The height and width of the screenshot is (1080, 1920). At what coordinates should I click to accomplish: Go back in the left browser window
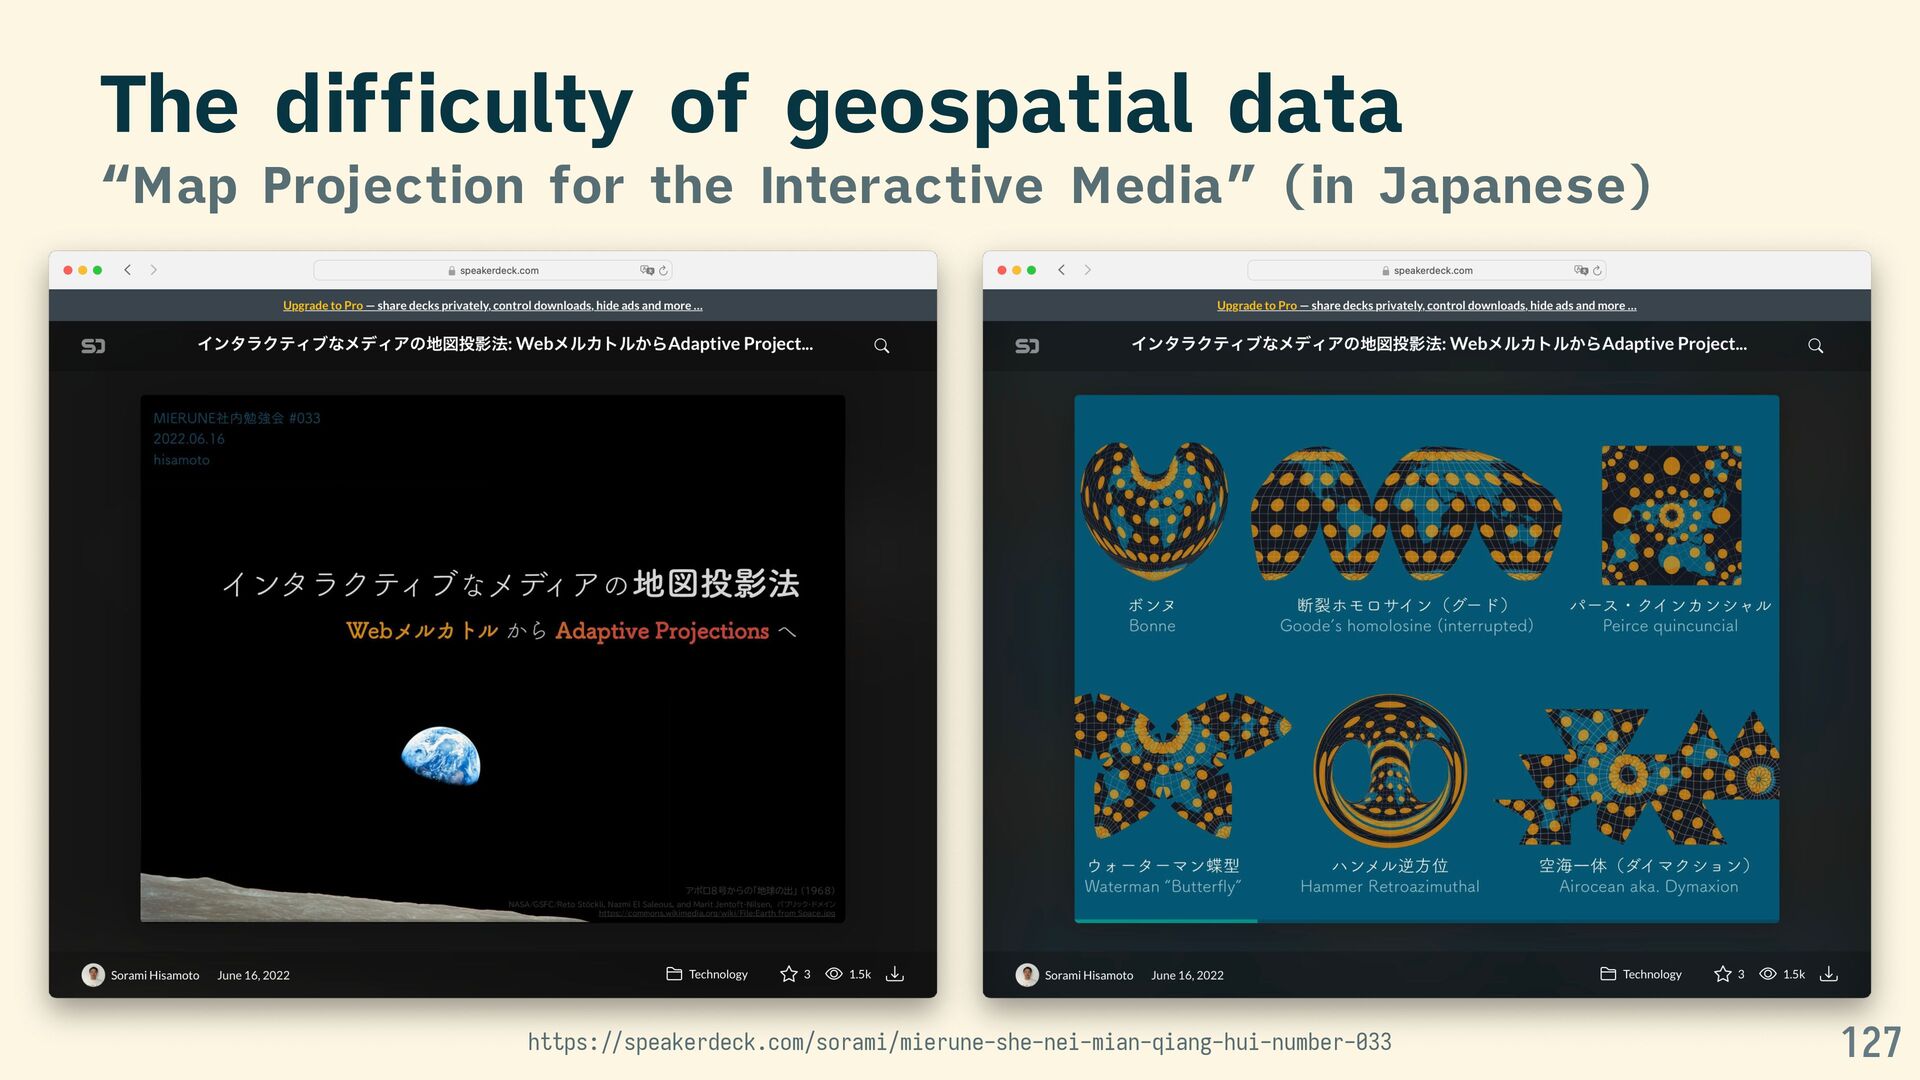point(128,270)
